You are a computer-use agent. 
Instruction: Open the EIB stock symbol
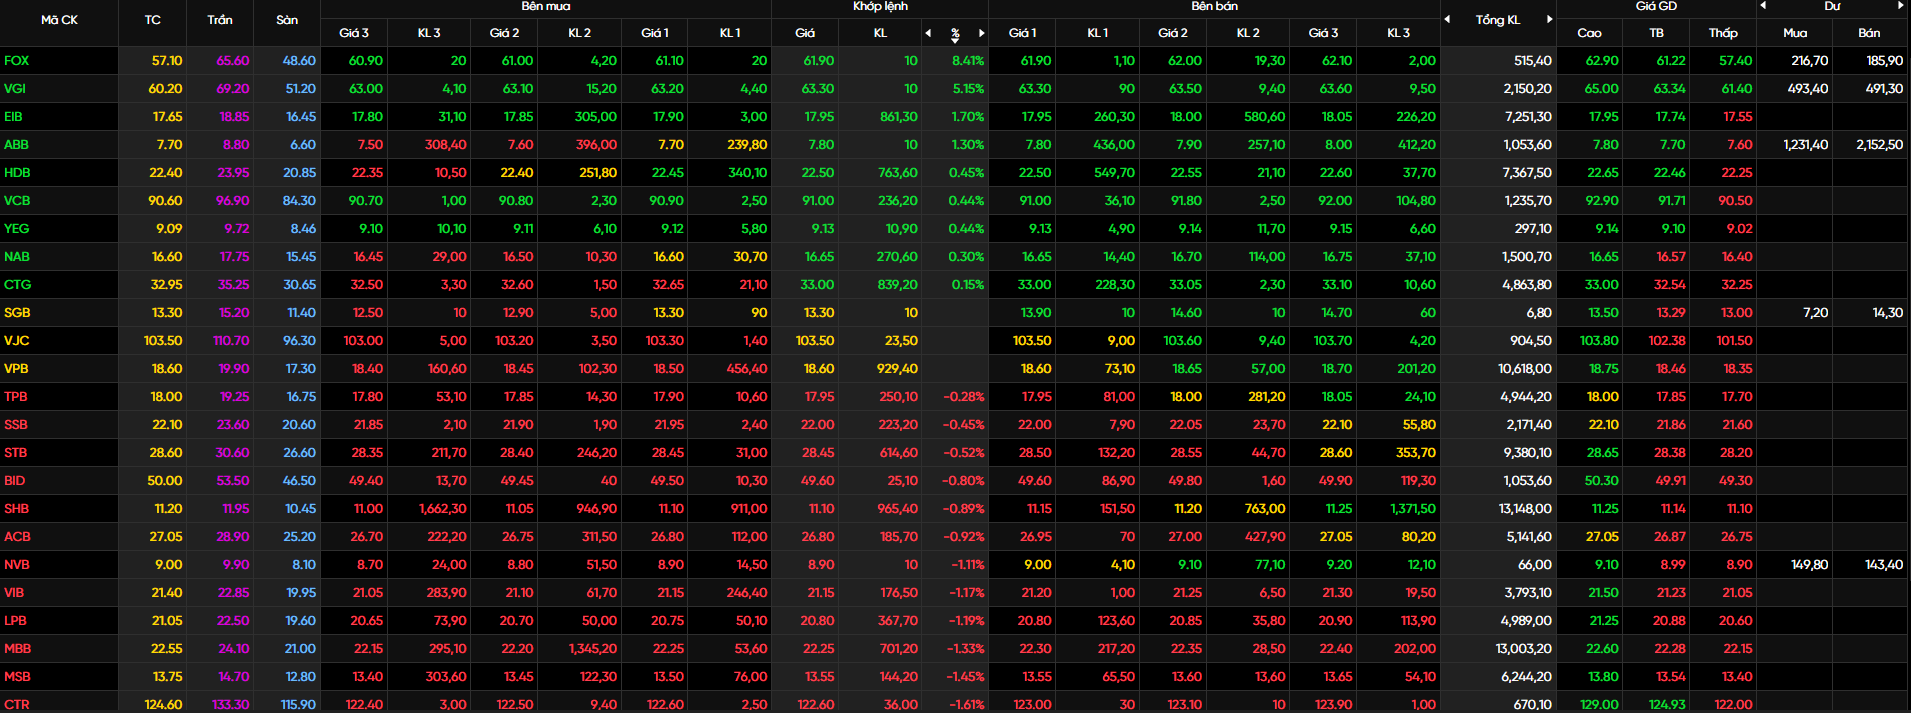coord(13,117)
